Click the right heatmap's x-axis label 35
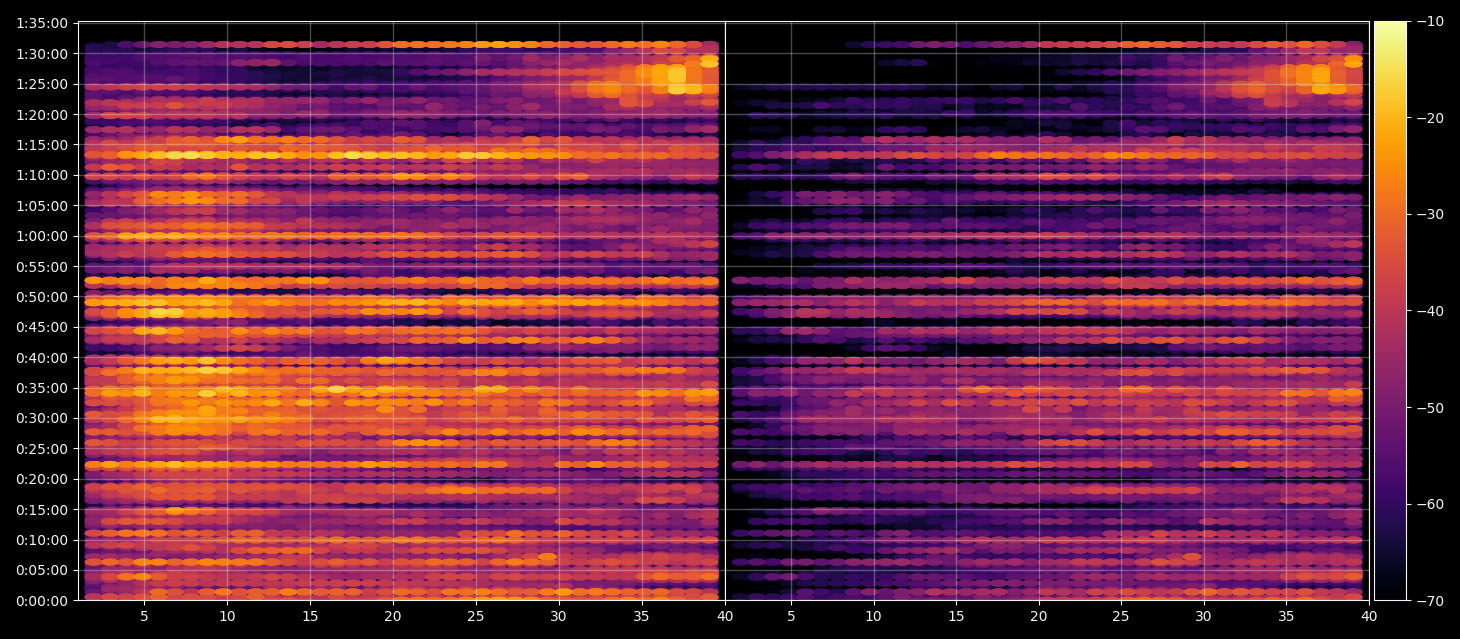Image resolution: width=1460 pixels, height=639 pixels. (1286, 617)
